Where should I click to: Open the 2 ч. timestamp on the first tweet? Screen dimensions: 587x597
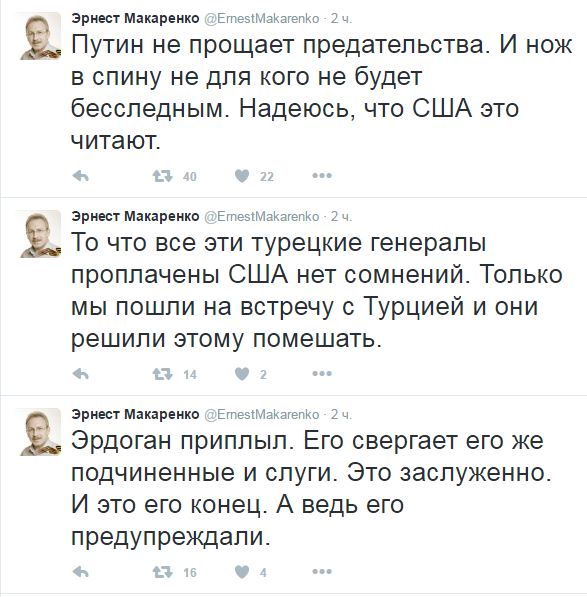341,18
